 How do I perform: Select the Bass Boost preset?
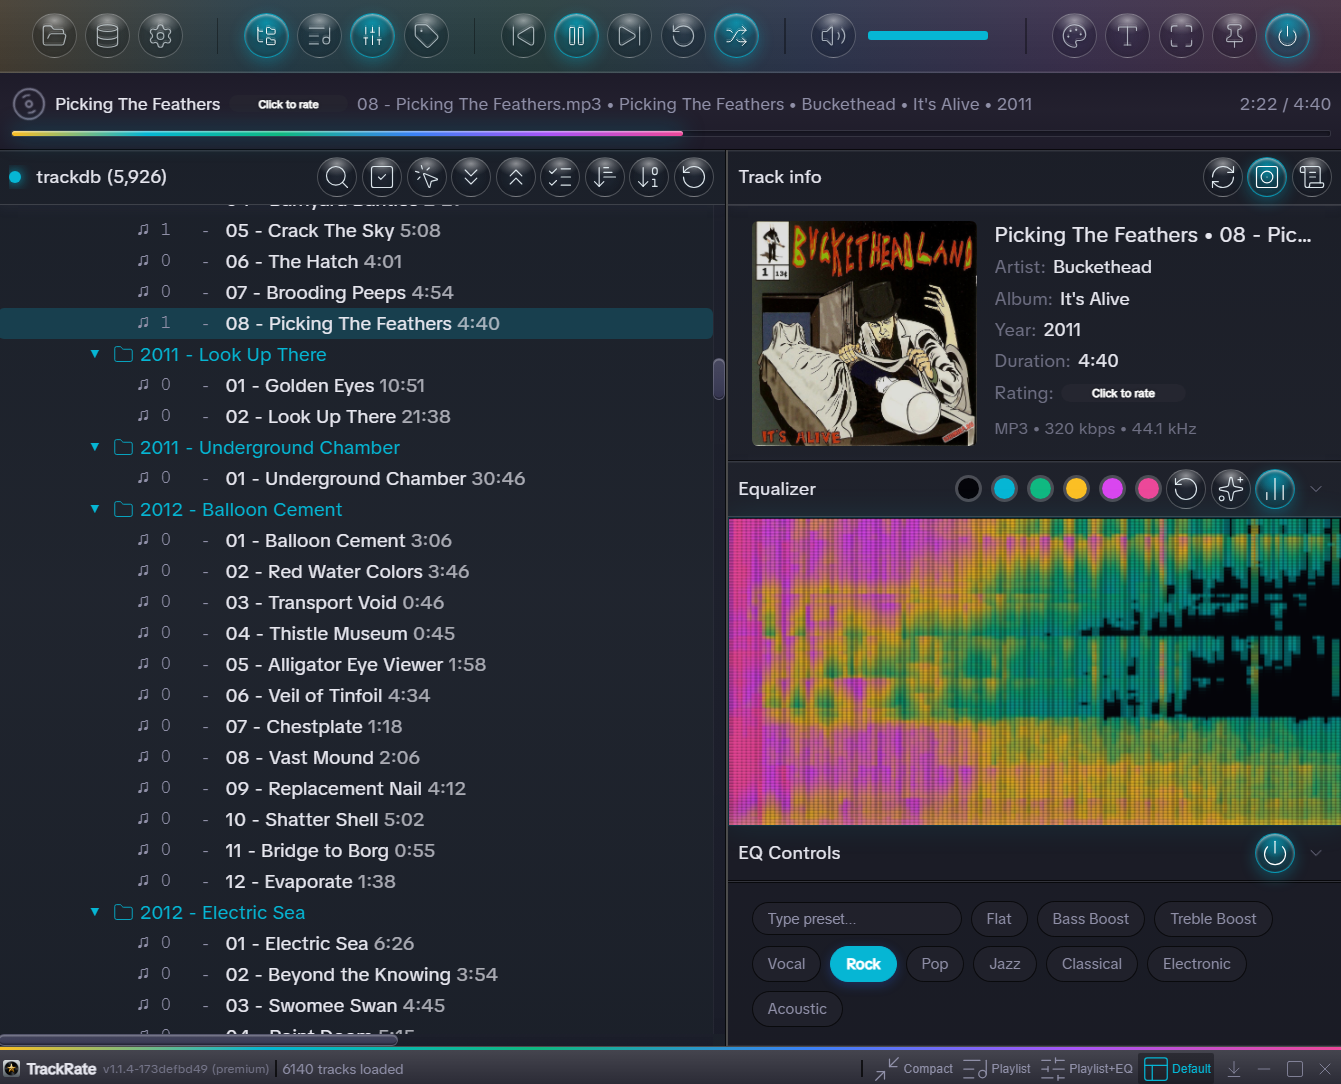(1089, 919)
